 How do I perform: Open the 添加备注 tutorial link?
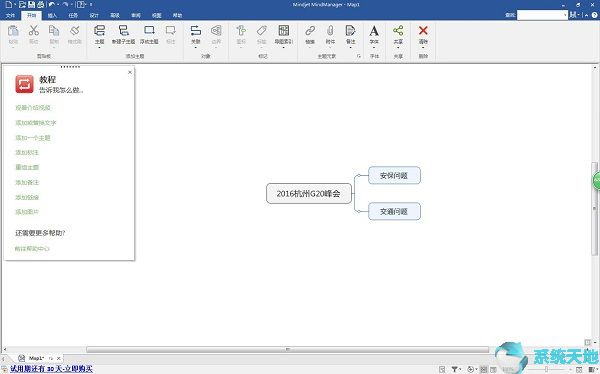click(27, 182)
